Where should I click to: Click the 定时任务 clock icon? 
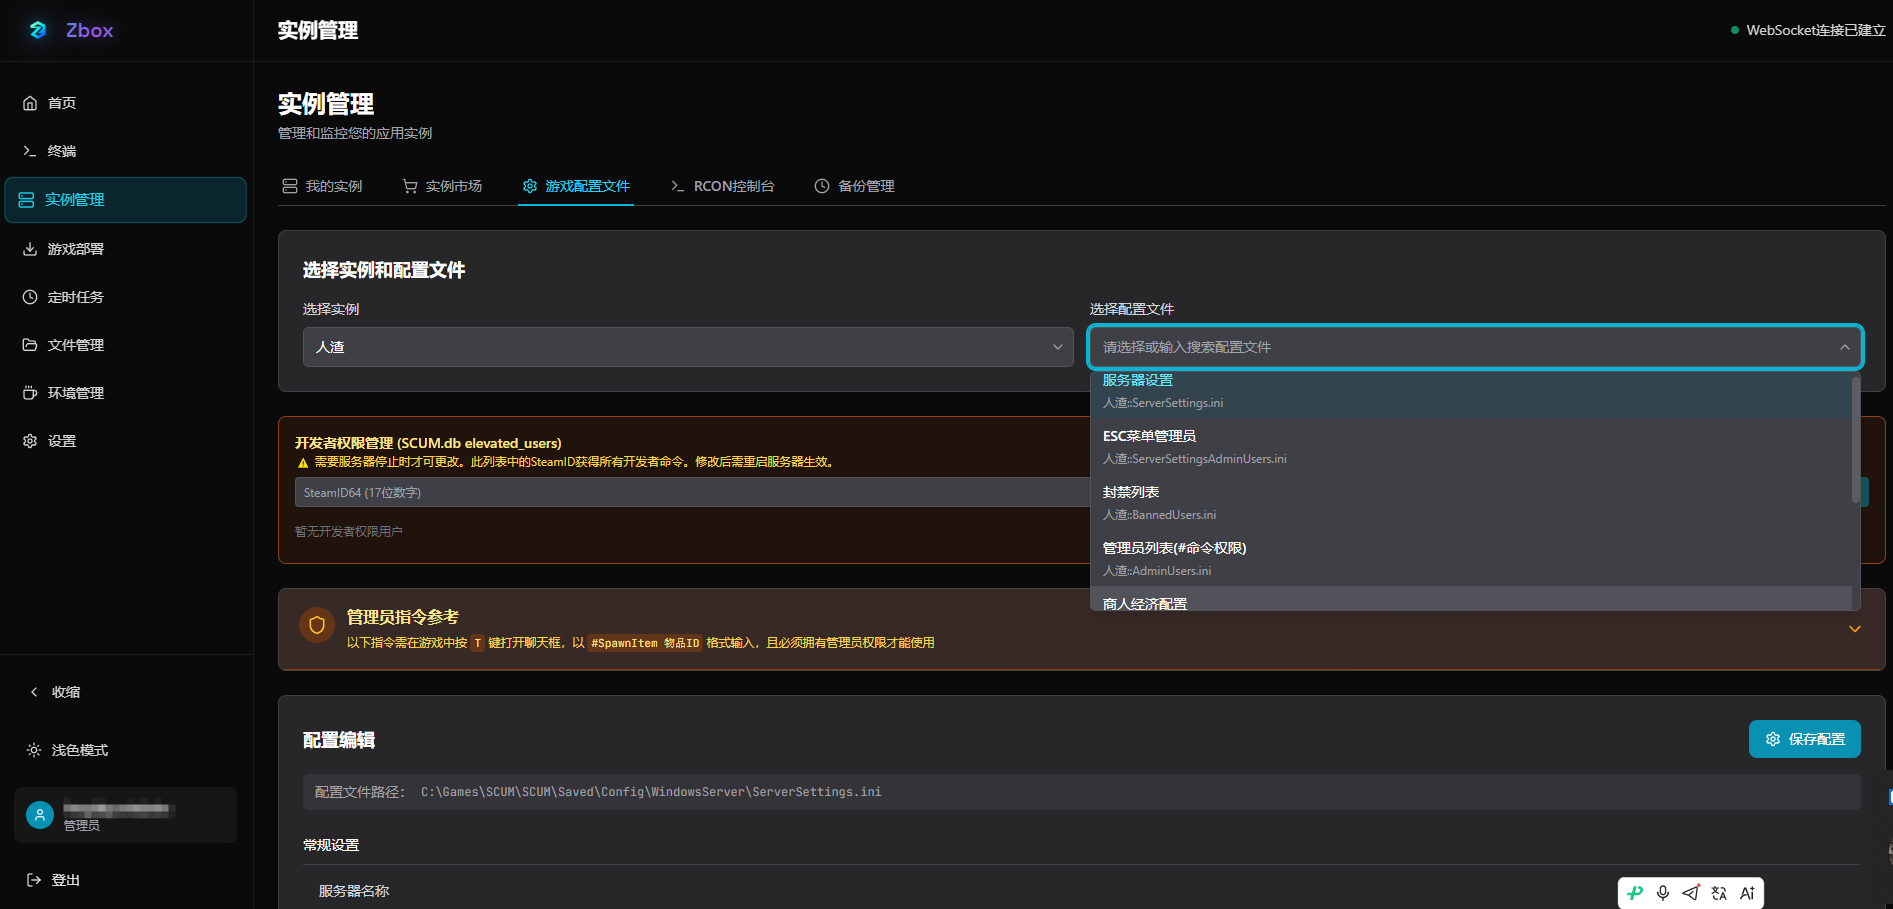[30, 297]
